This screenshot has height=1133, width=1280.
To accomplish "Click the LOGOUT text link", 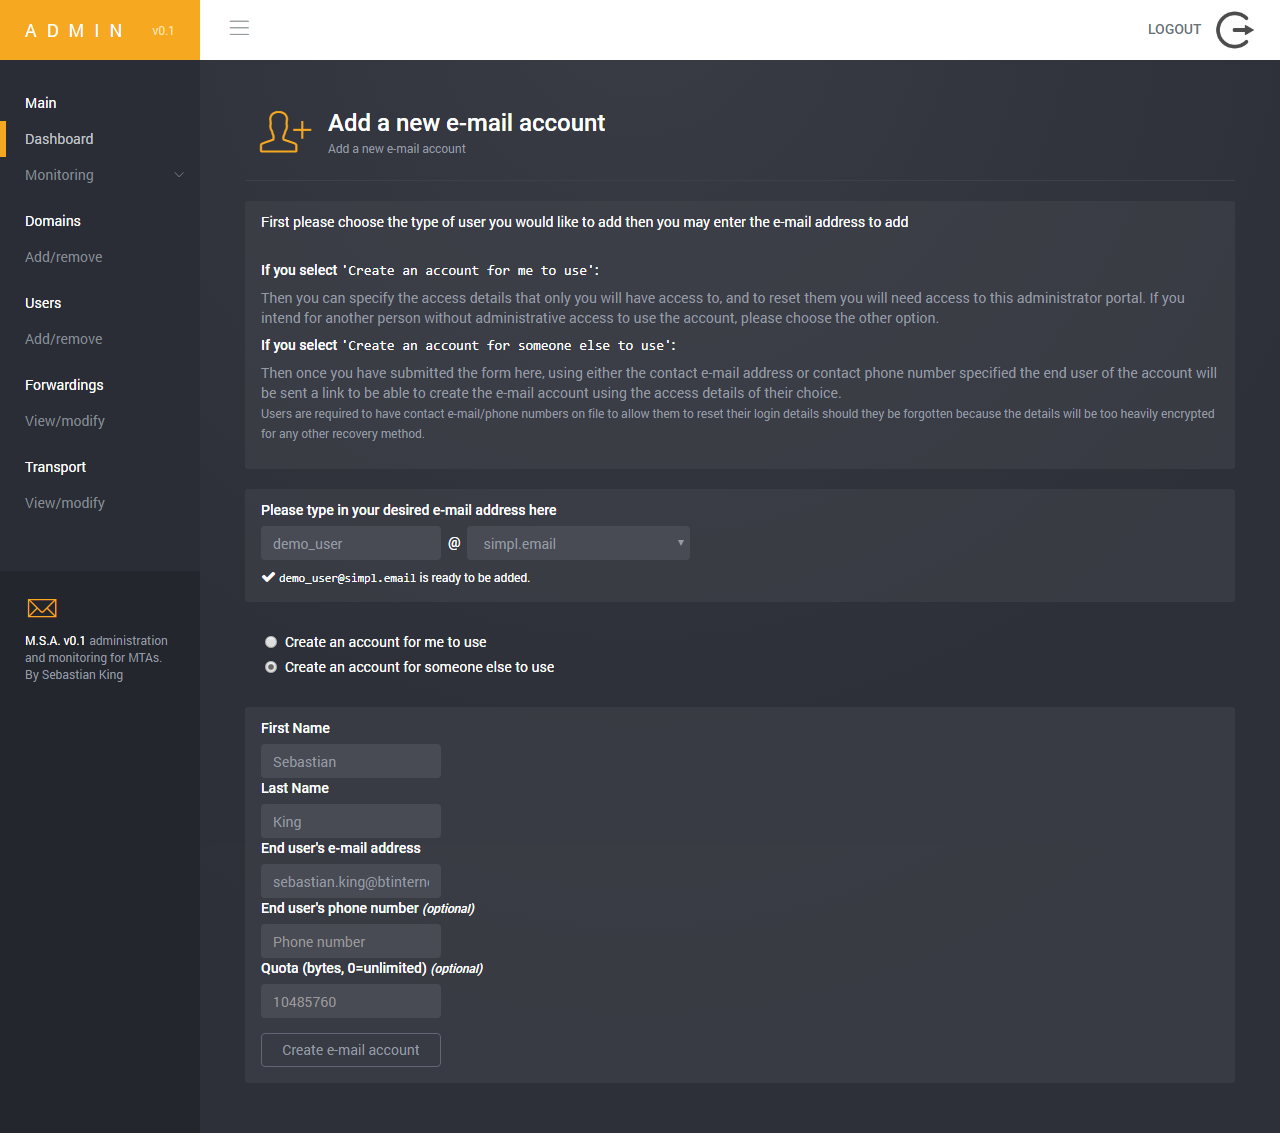I will (1174, 29).
